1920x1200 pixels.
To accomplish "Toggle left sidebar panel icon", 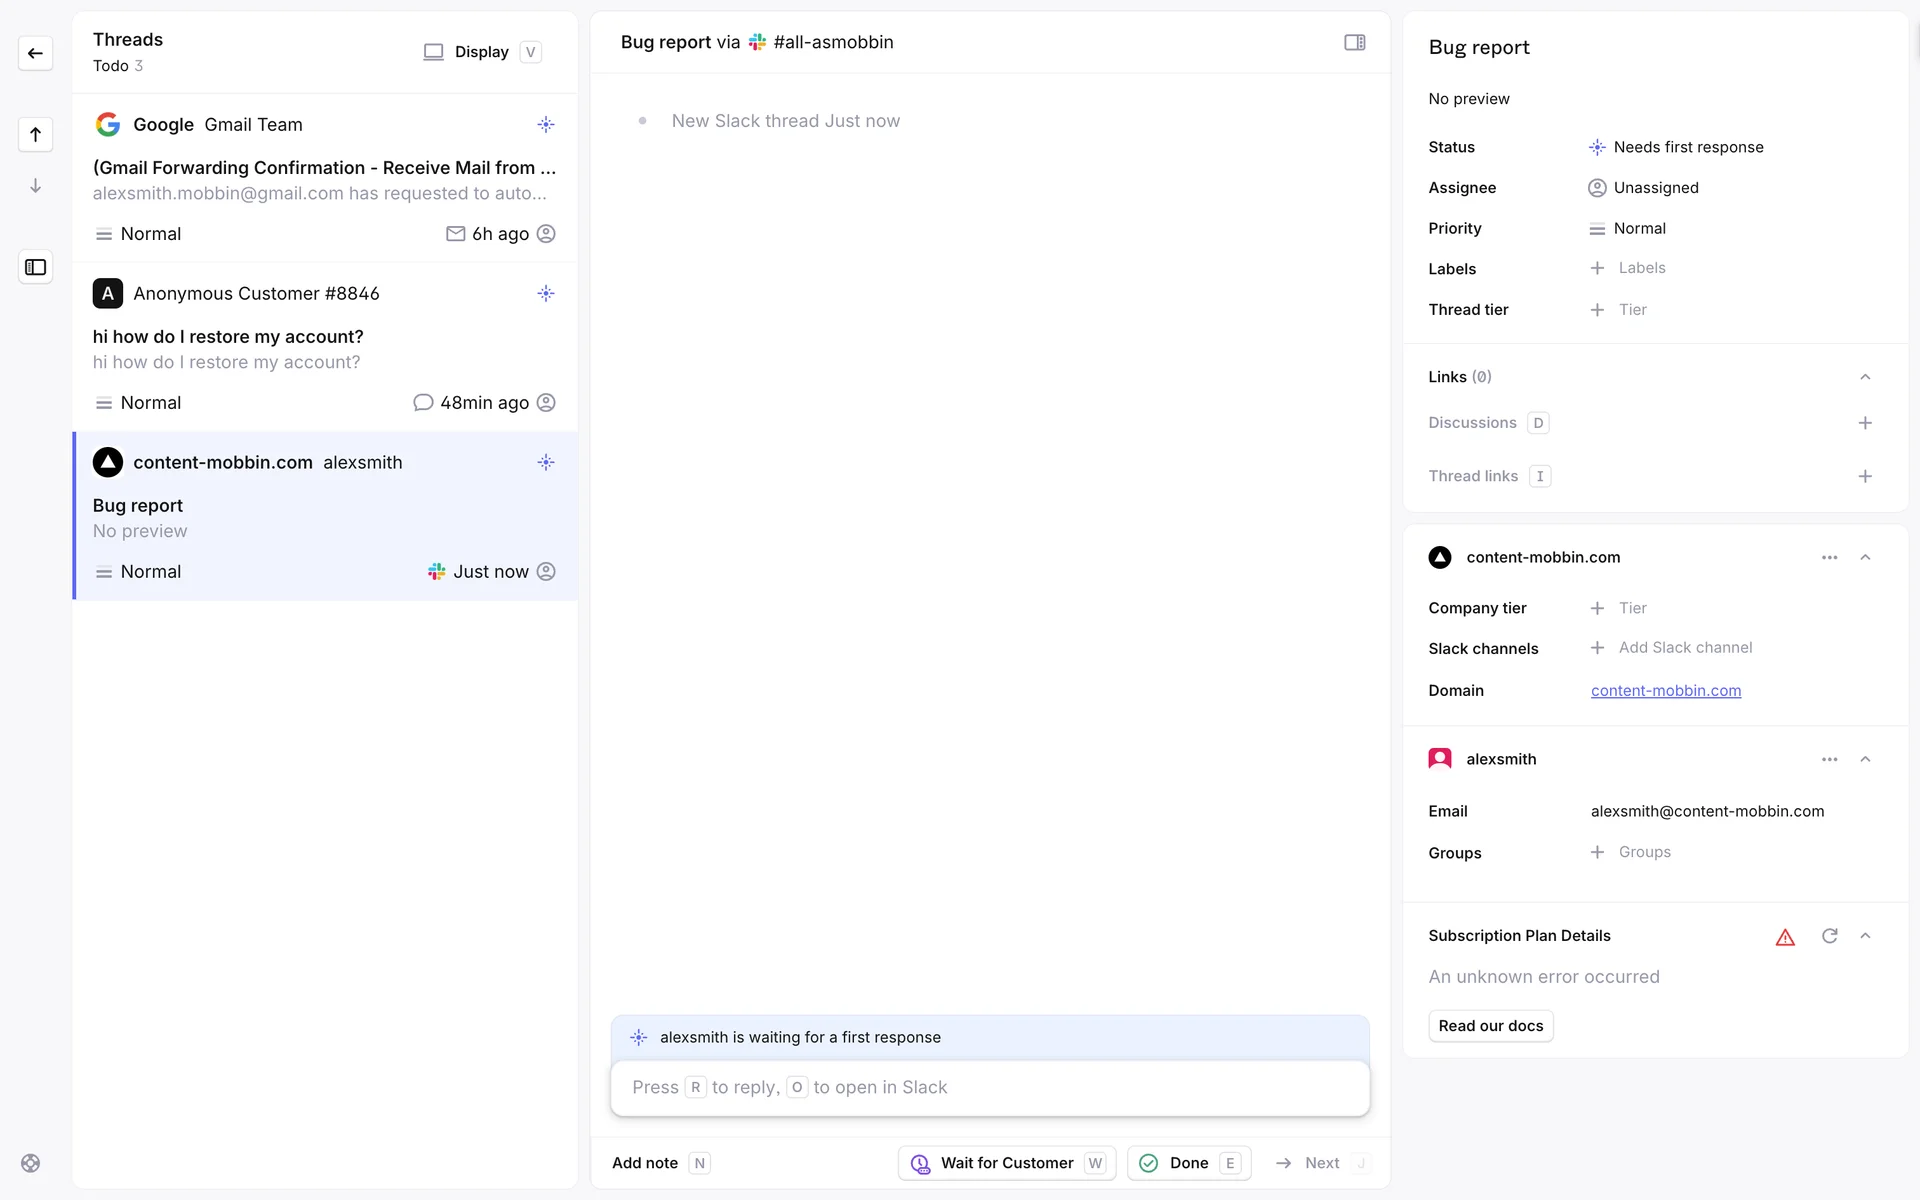I will tap(35, 267).
